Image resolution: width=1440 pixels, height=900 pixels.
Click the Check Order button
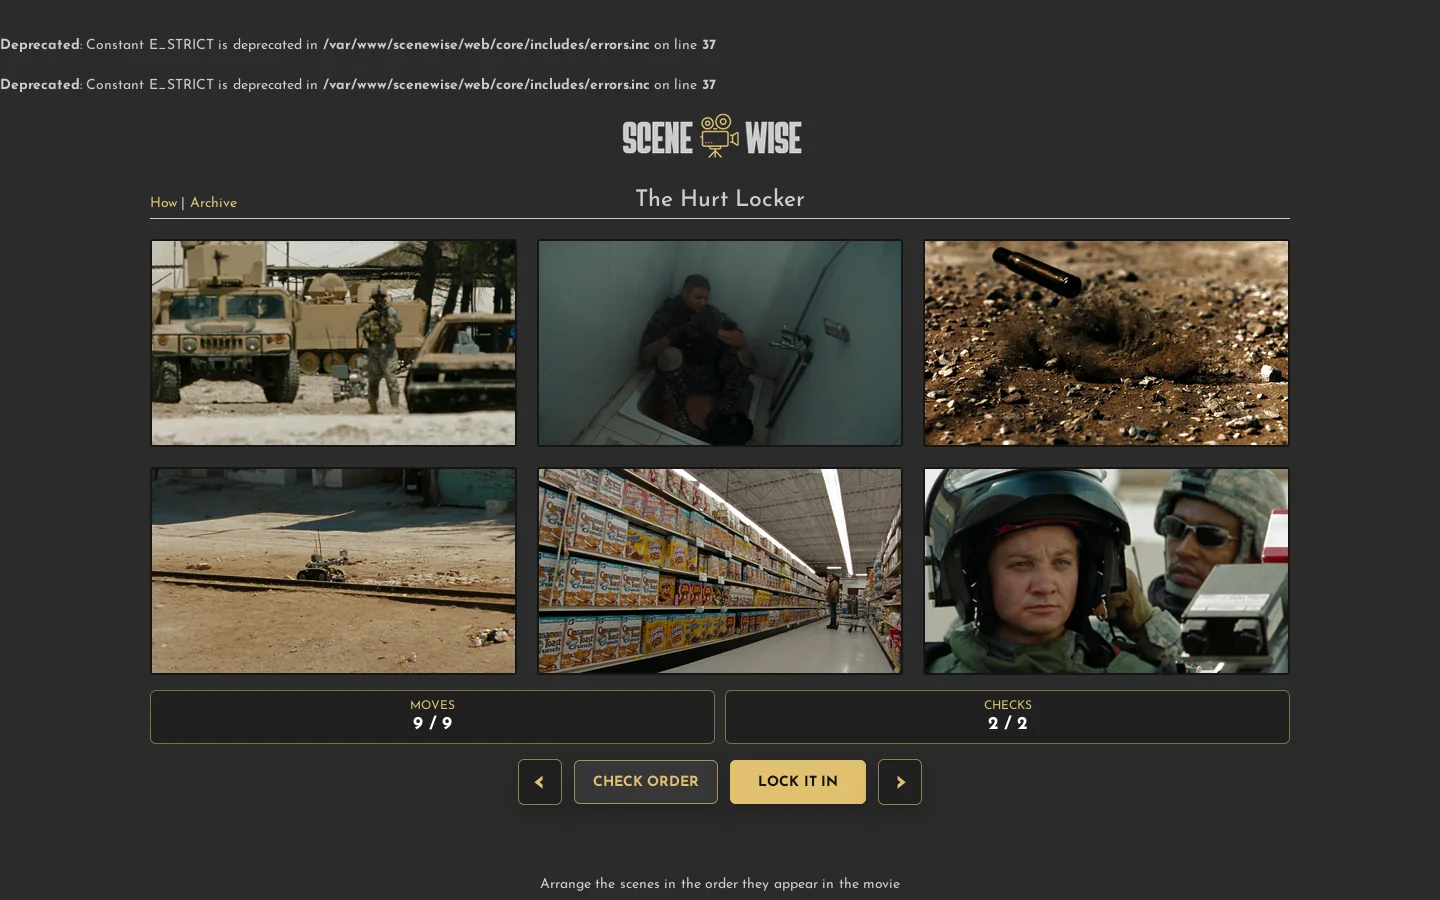(x=646, y=782)
